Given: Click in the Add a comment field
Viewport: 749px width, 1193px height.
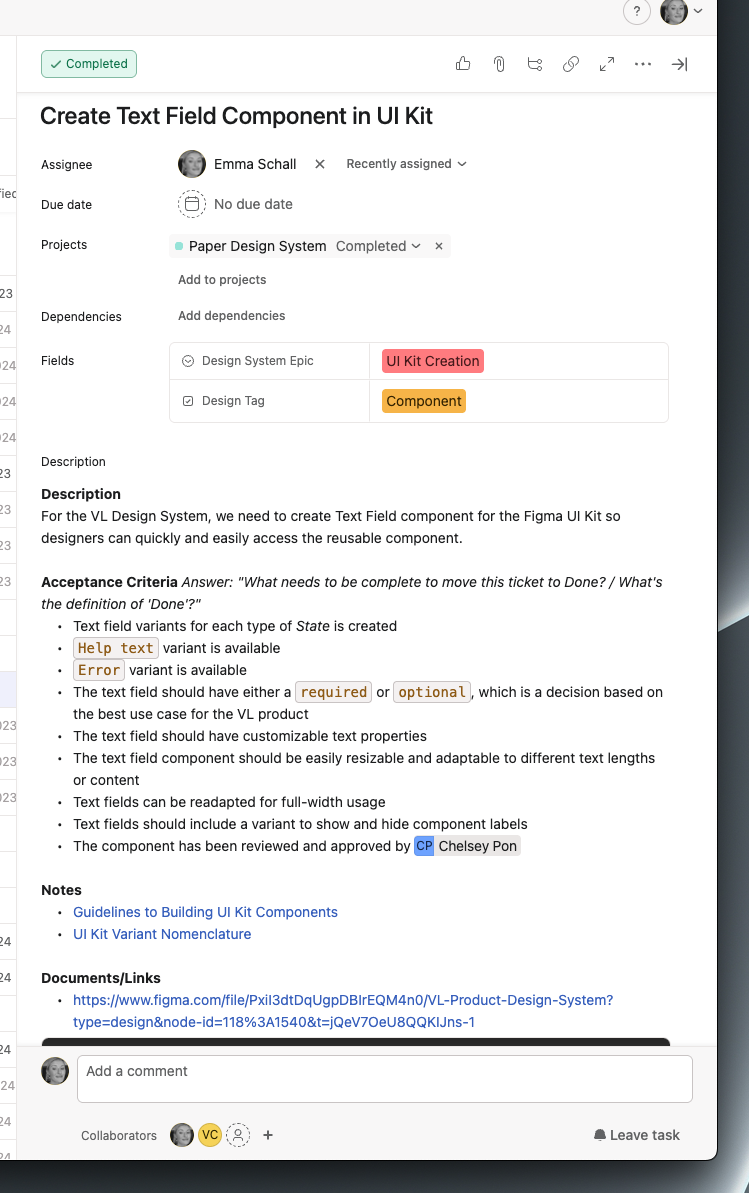Looking at the screenshot, I should pyautogui.click(x=384, y=1078).
